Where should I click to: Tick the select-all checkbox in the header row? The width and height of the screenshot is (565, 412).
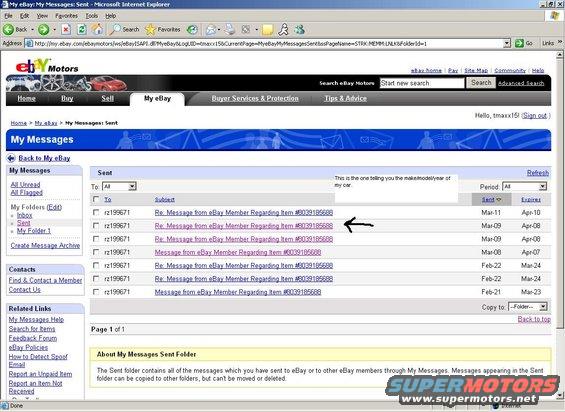click(96, 199)
